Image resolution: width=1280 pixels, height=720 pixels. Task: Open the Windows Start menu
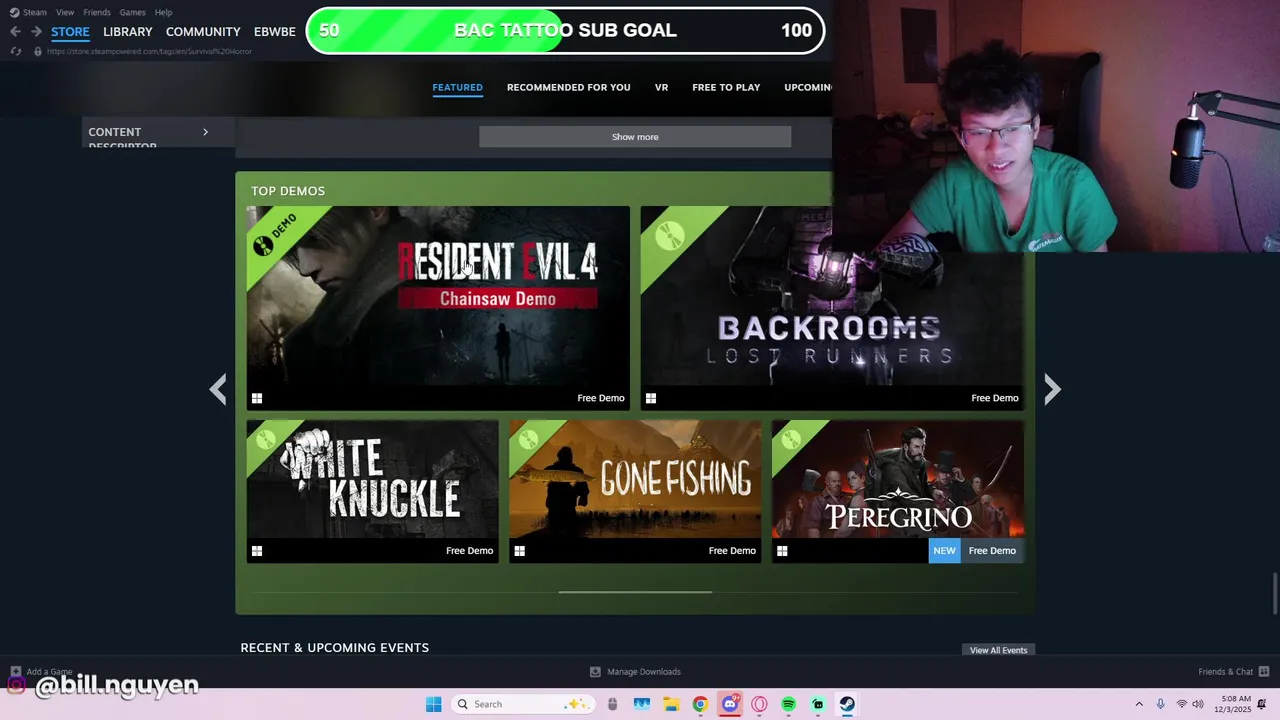tap(433, 704)
